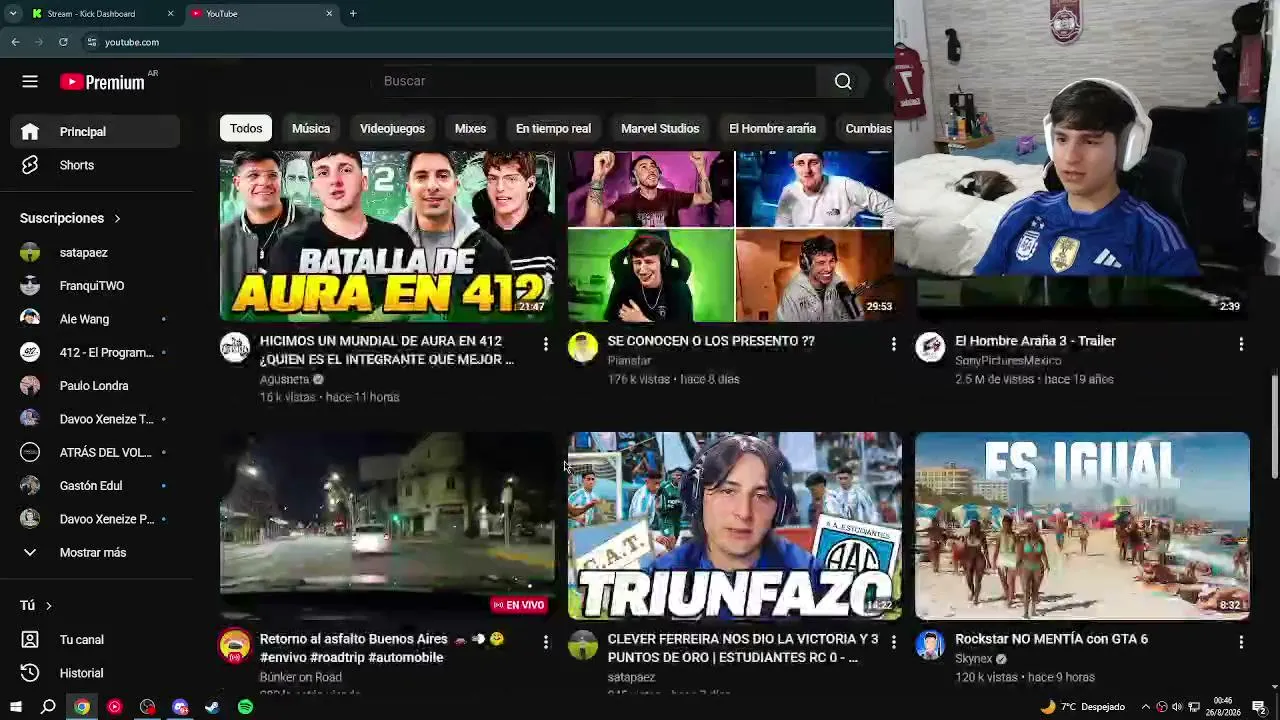Select the Marvel Studios filter chip
The width and height of the screenshot is (1280, 720).
pyautogui.click(x=660, y=128)
